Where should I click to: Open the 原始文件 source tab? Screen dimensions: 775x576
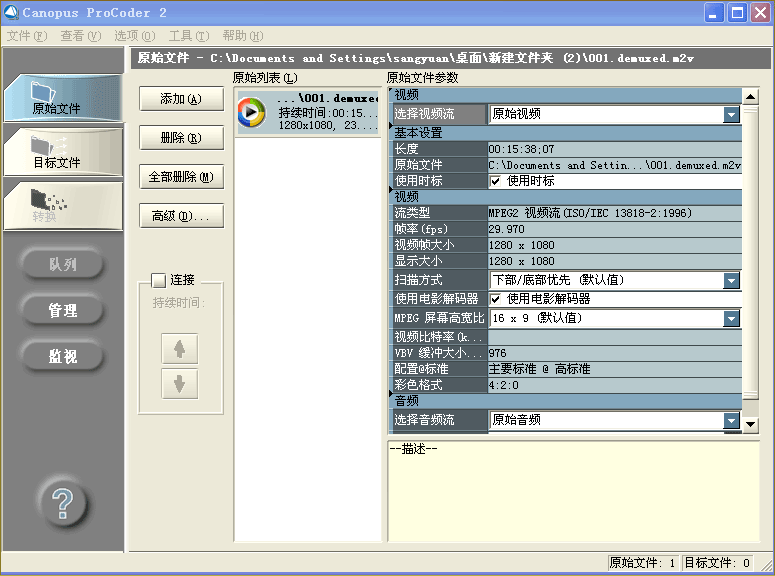[x=63, y=97]
